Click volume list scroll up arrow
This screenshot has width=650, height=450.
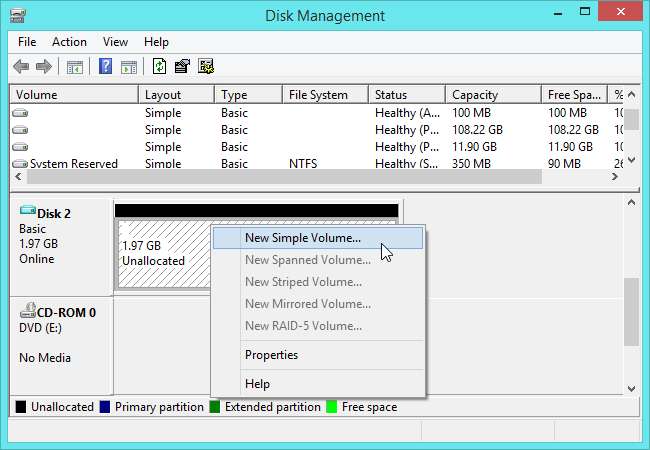point(631,95)
